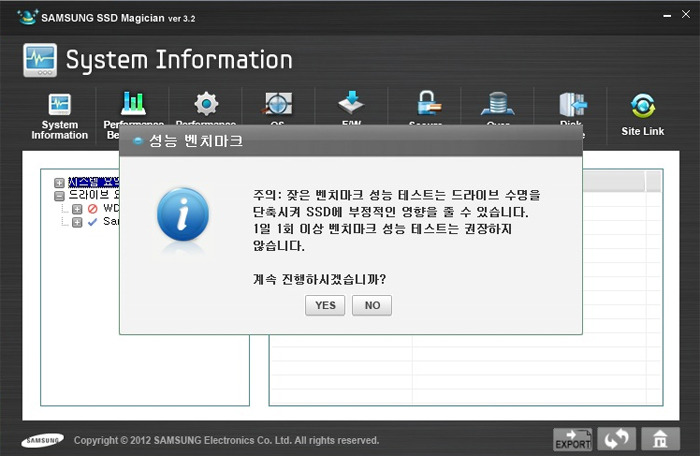Select the highlighted top tree item
The image size is (700, 456).
point(93,182)
